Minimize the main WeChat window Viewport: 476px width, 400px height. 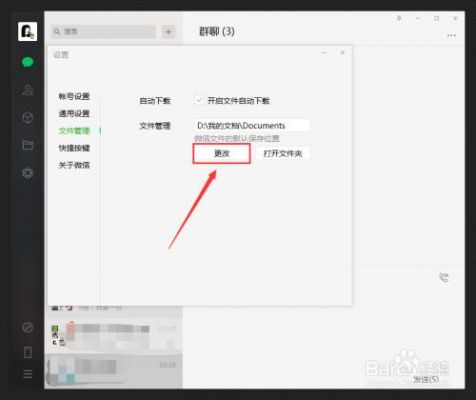click(418, 18)
